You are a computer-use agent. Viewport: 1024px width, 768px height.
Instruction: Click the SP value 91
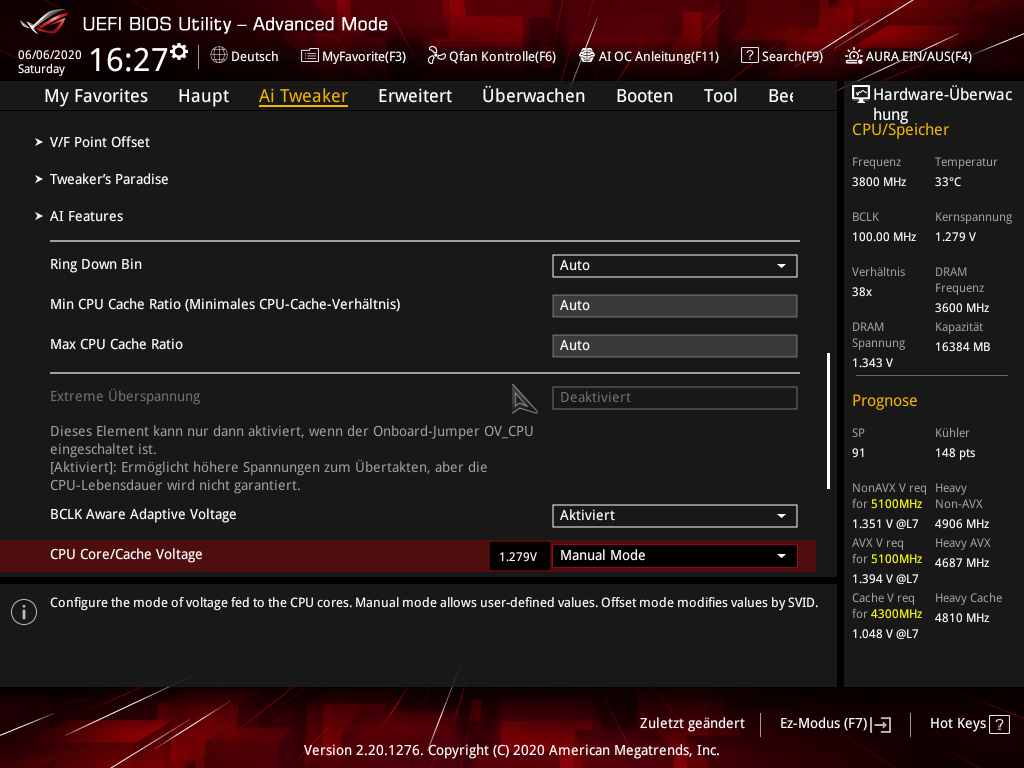coord(858,453)
